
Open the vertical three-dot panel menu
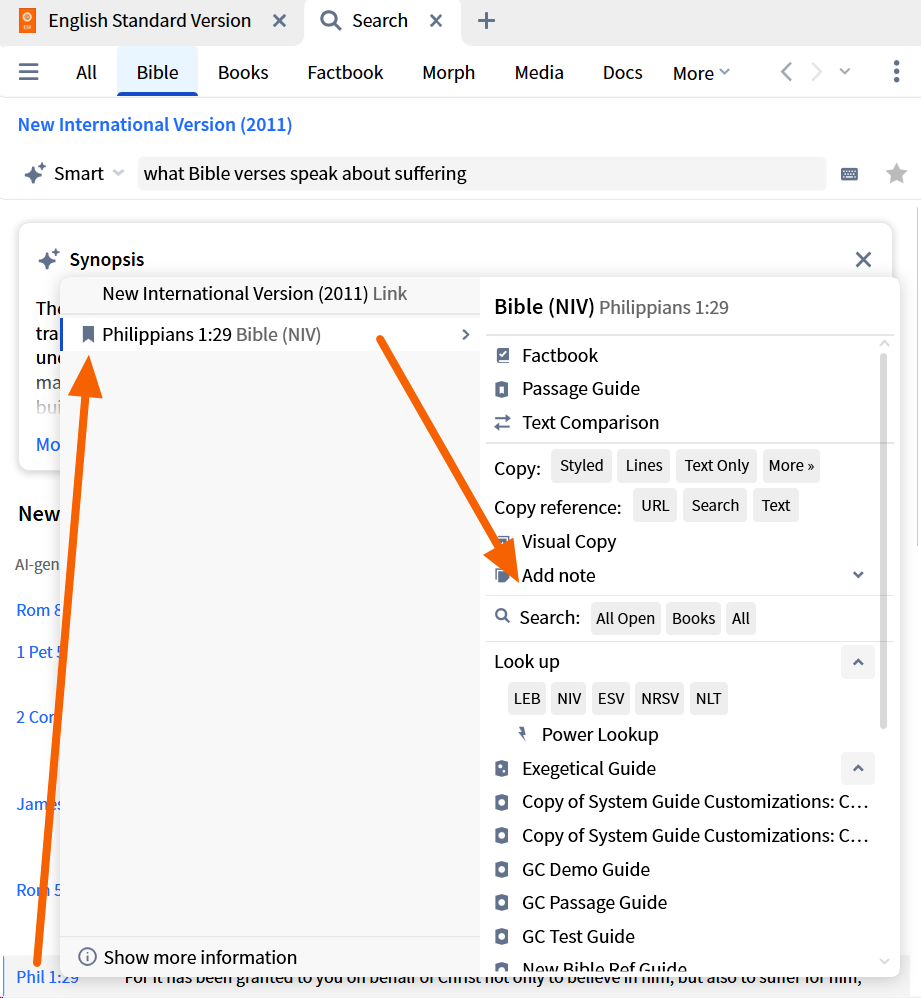click(896, 72)
